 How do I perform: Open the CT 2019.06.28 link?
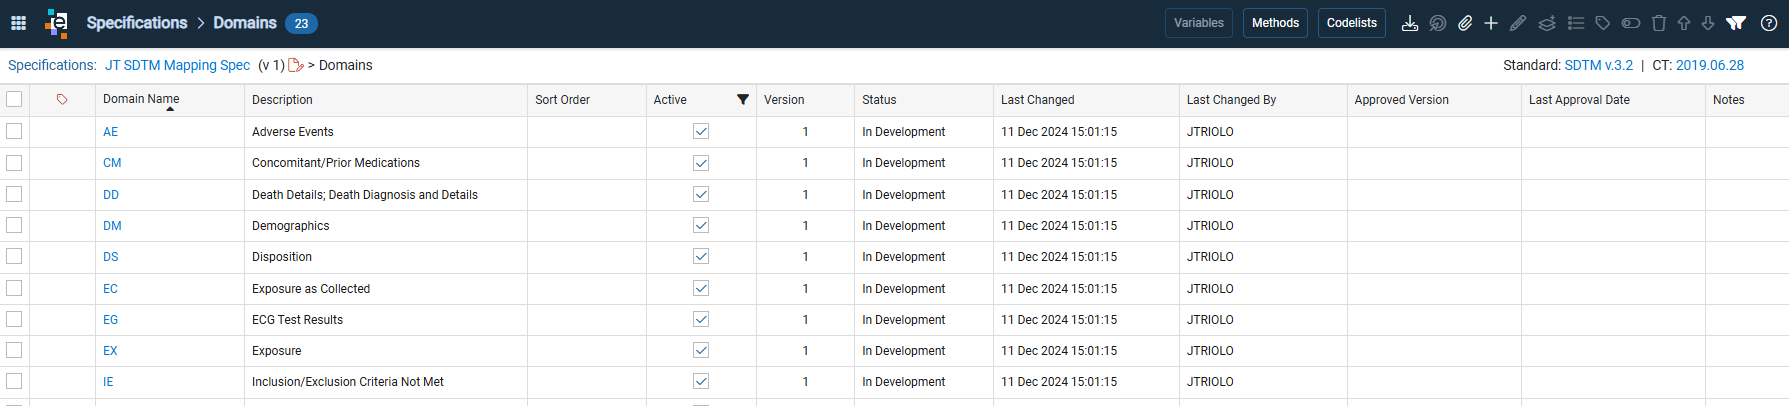tap(1710, 65)
